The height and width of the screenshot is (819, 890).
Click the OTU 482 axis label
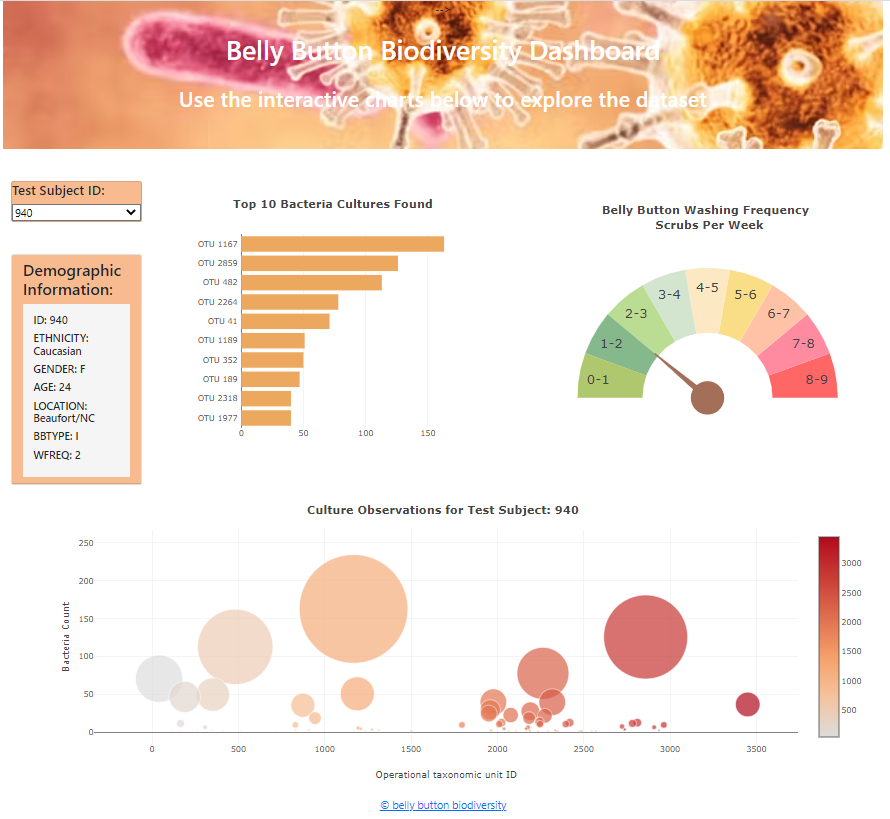[x=217, y=282]
